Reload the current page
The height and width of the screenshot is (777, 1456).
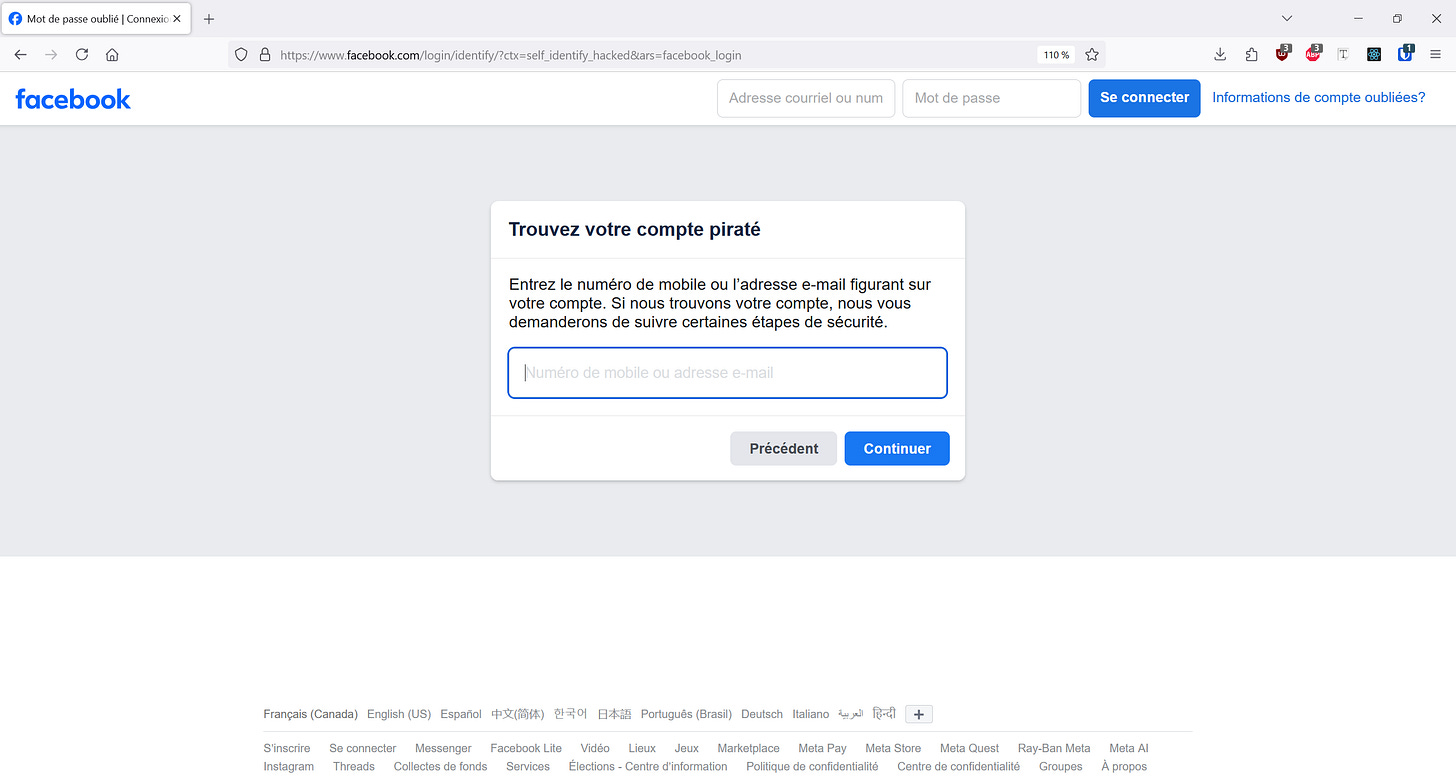[x=82, y=55]
